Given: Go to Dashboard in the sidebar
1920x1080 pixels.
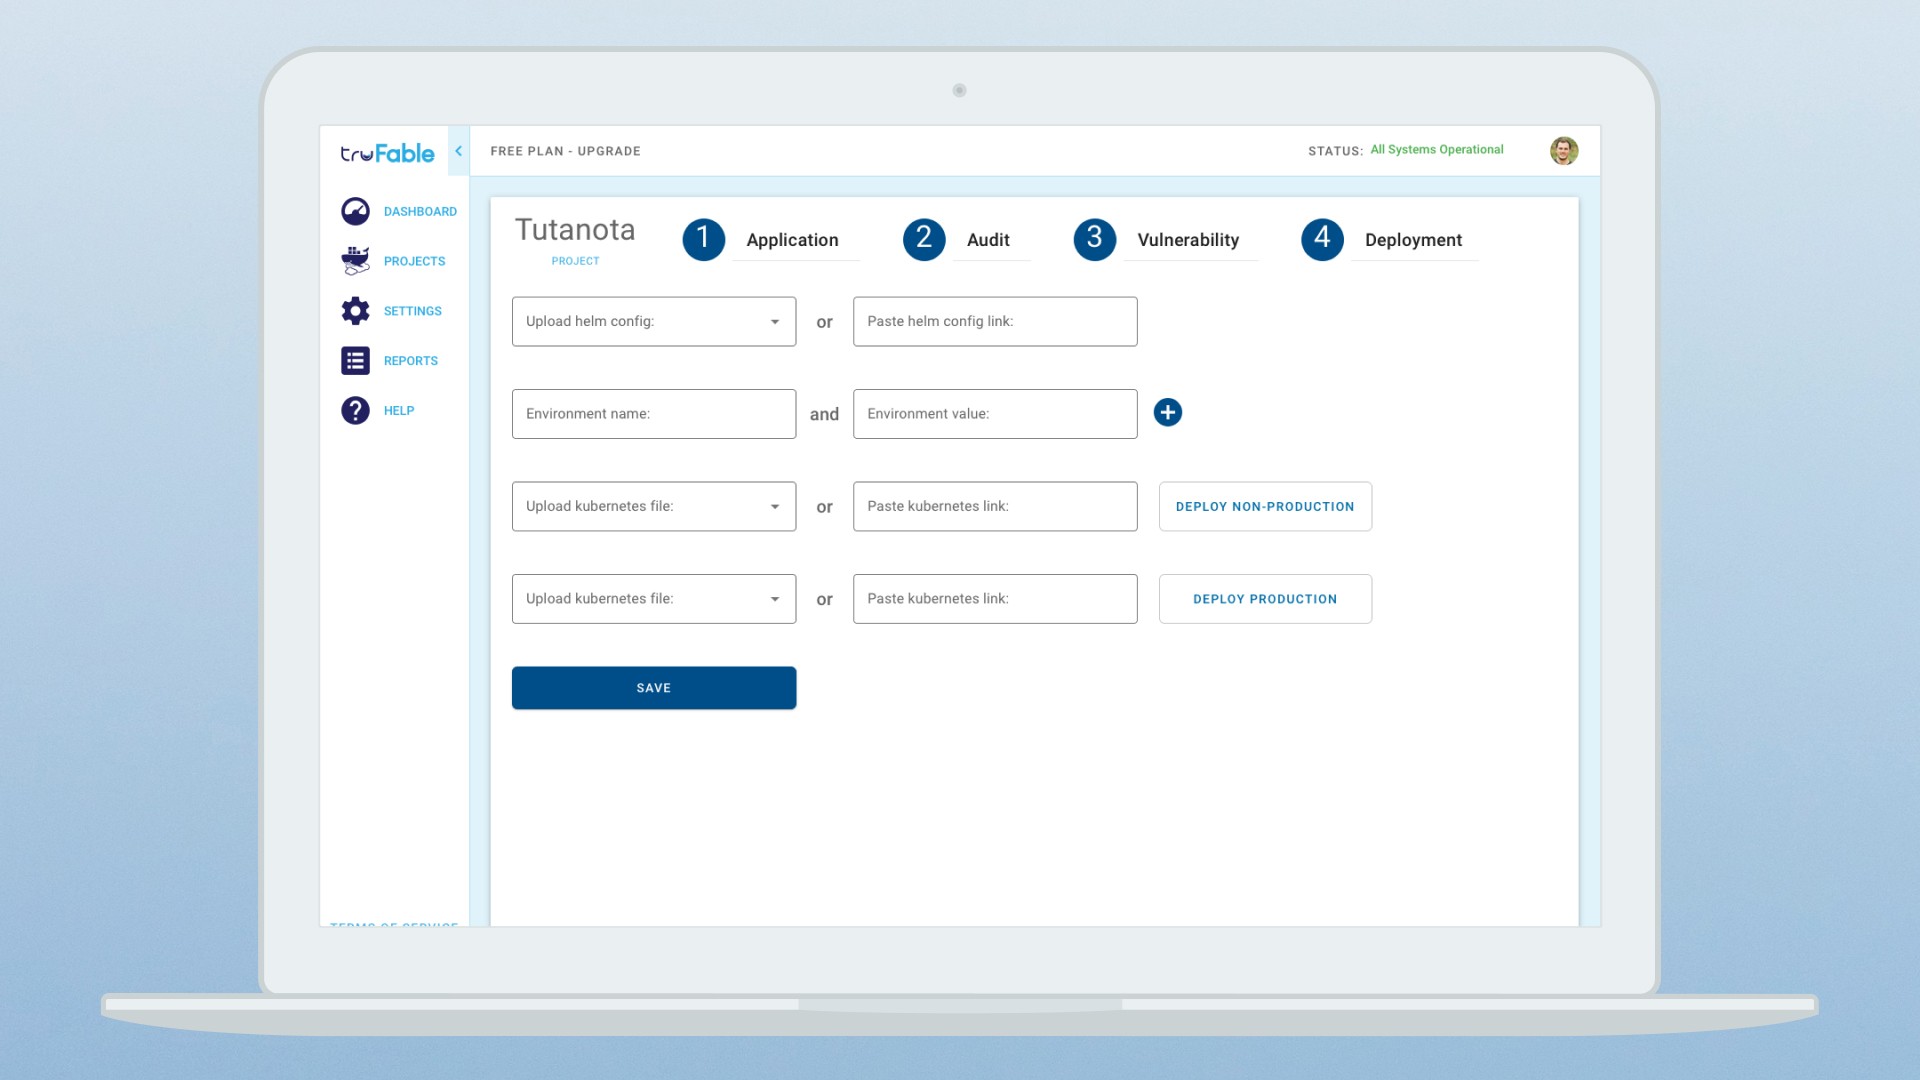Looking at the screenshot, I should coord(420,212).
